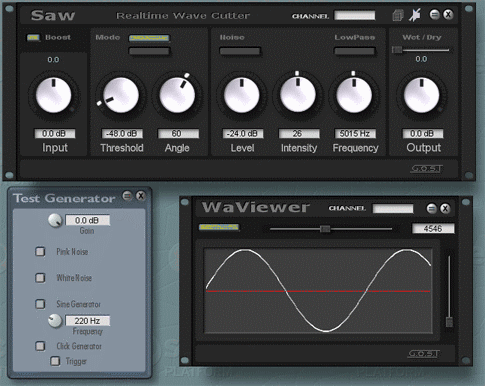Enable the Sine Generator checkbox
The image size is (485, 386).
click(40, 304)
